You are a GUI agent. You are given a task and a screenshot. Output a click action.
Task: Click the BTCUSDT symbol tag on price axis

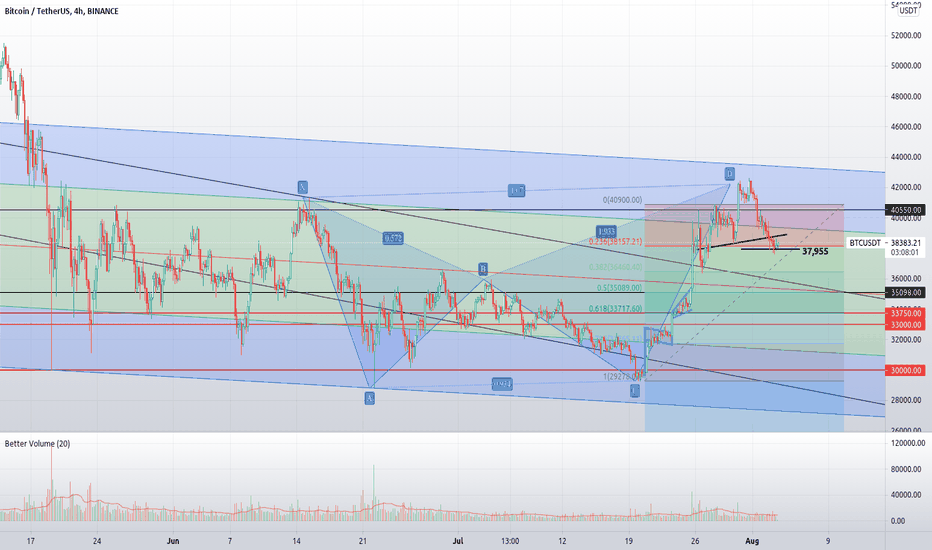[865, 243]
